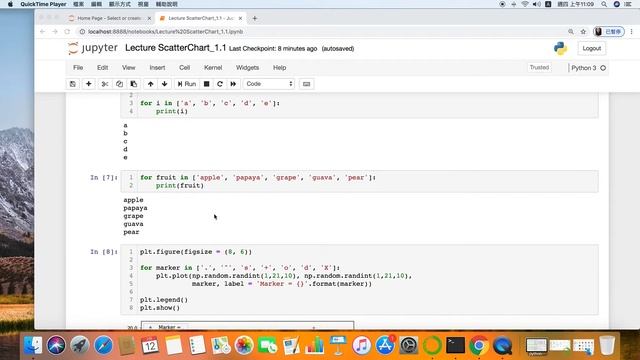
Task: Open the Kernel menu
Action: point(213,68)
